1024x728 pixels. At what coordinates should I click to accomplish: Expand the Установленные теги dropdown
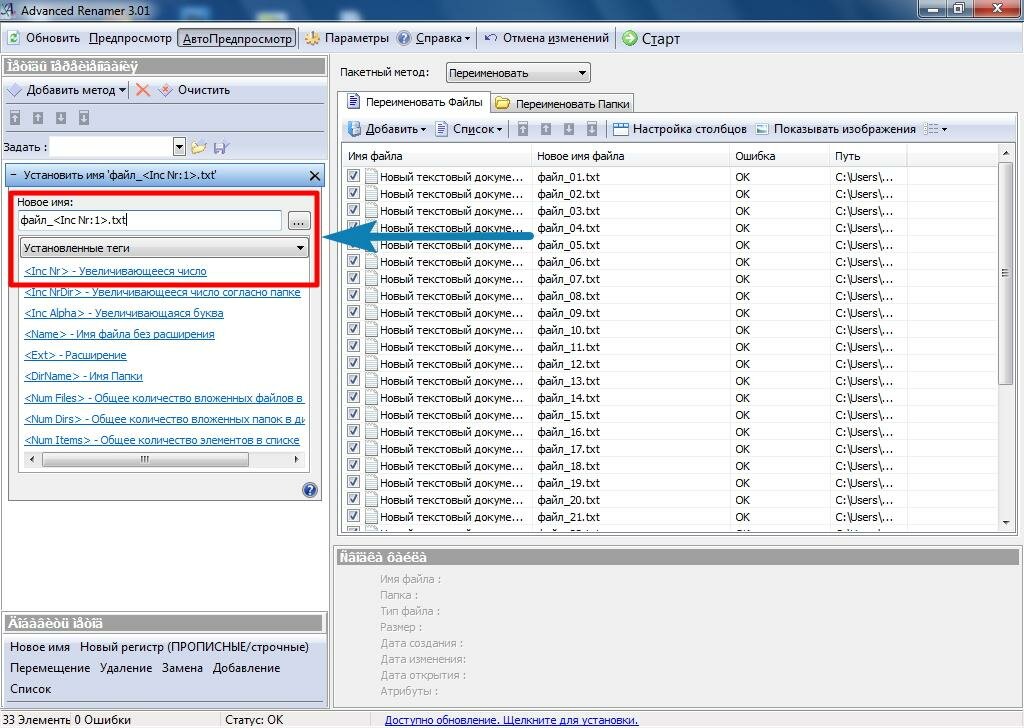(164, 247)
